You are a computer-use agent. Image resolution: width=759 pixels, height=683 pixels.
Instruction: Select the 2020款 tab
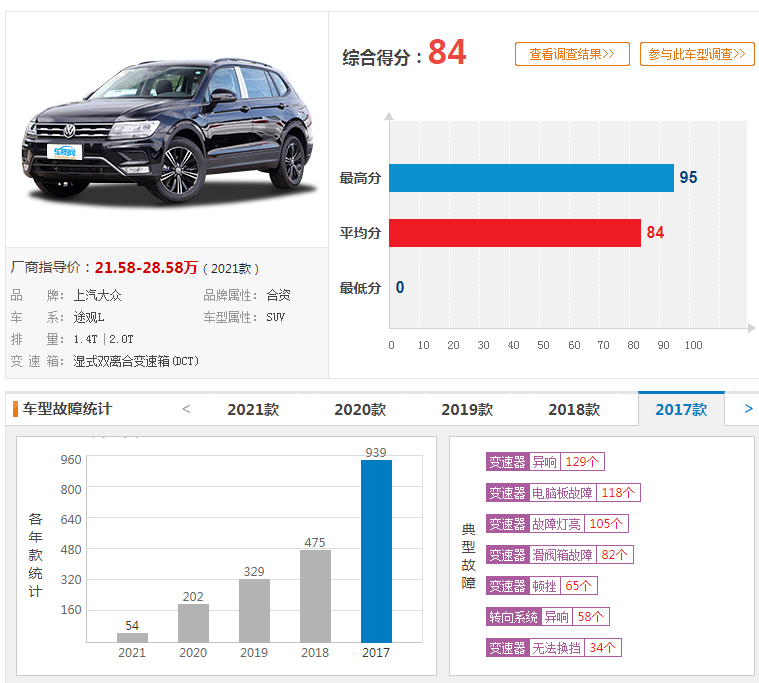coord(359,410)
